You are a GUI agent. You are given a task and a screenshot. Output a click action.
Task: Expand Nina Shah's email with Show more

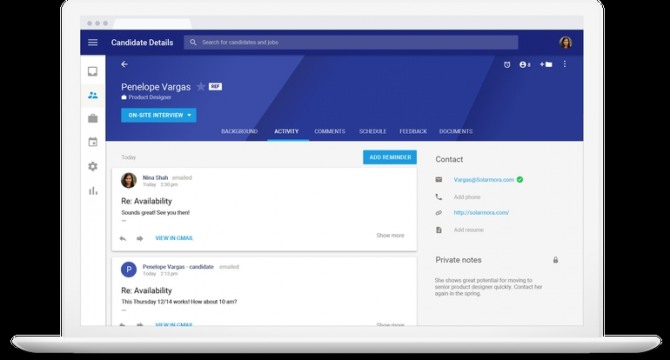[390, 235]
